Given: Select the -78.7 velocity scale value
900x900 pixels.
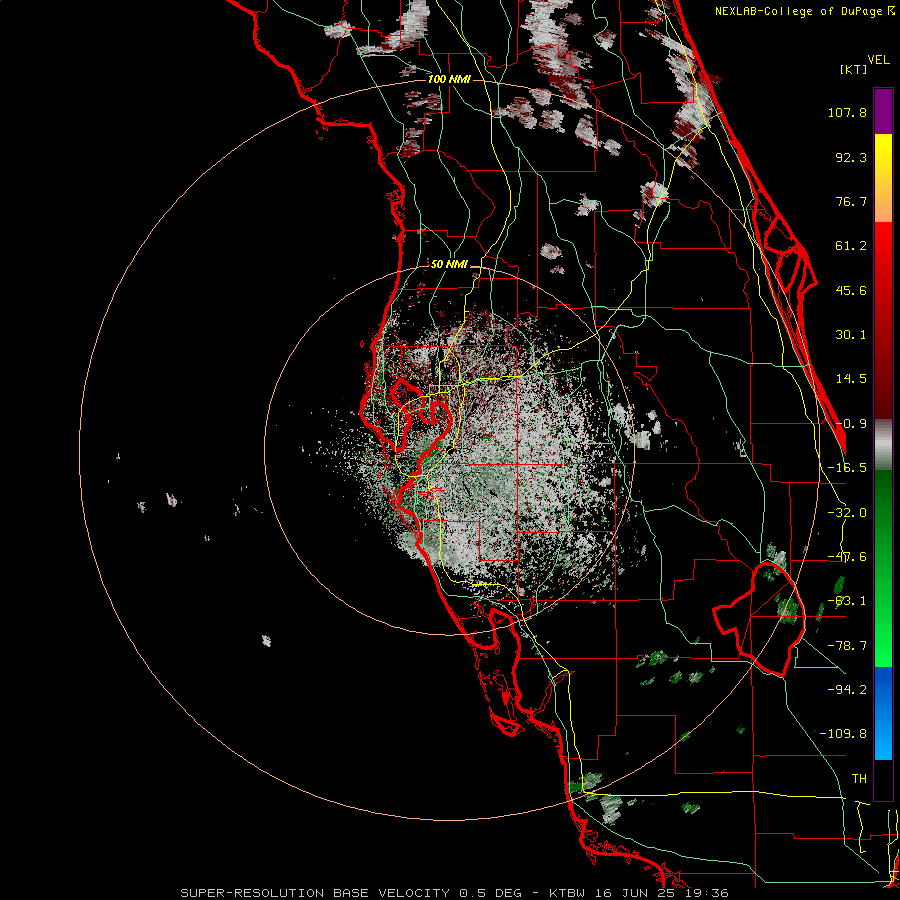Looking at the screenshot, I should click(x=847, y=646).
